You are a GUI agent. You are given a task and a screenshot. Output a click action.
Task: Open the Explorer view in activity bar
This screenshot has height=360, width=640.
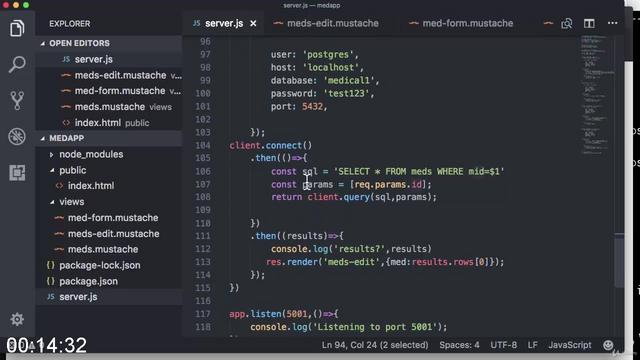click(17, 29)
